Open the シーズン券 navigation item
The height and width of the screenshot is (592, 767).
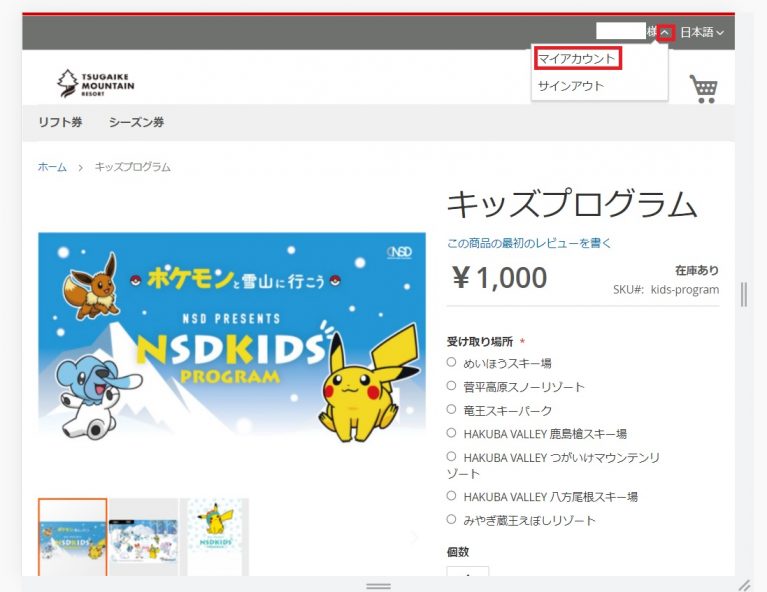coord(136,122)
